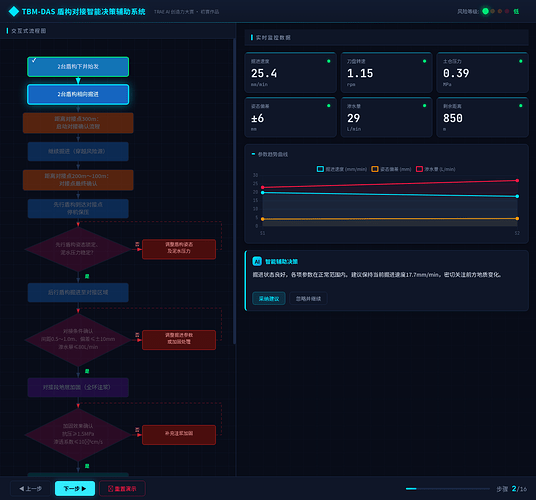The height and width of the screenshot is (500, 536).
Task: Click checkmark on 2台盾构下井始发 node
Action: point(34,60)
